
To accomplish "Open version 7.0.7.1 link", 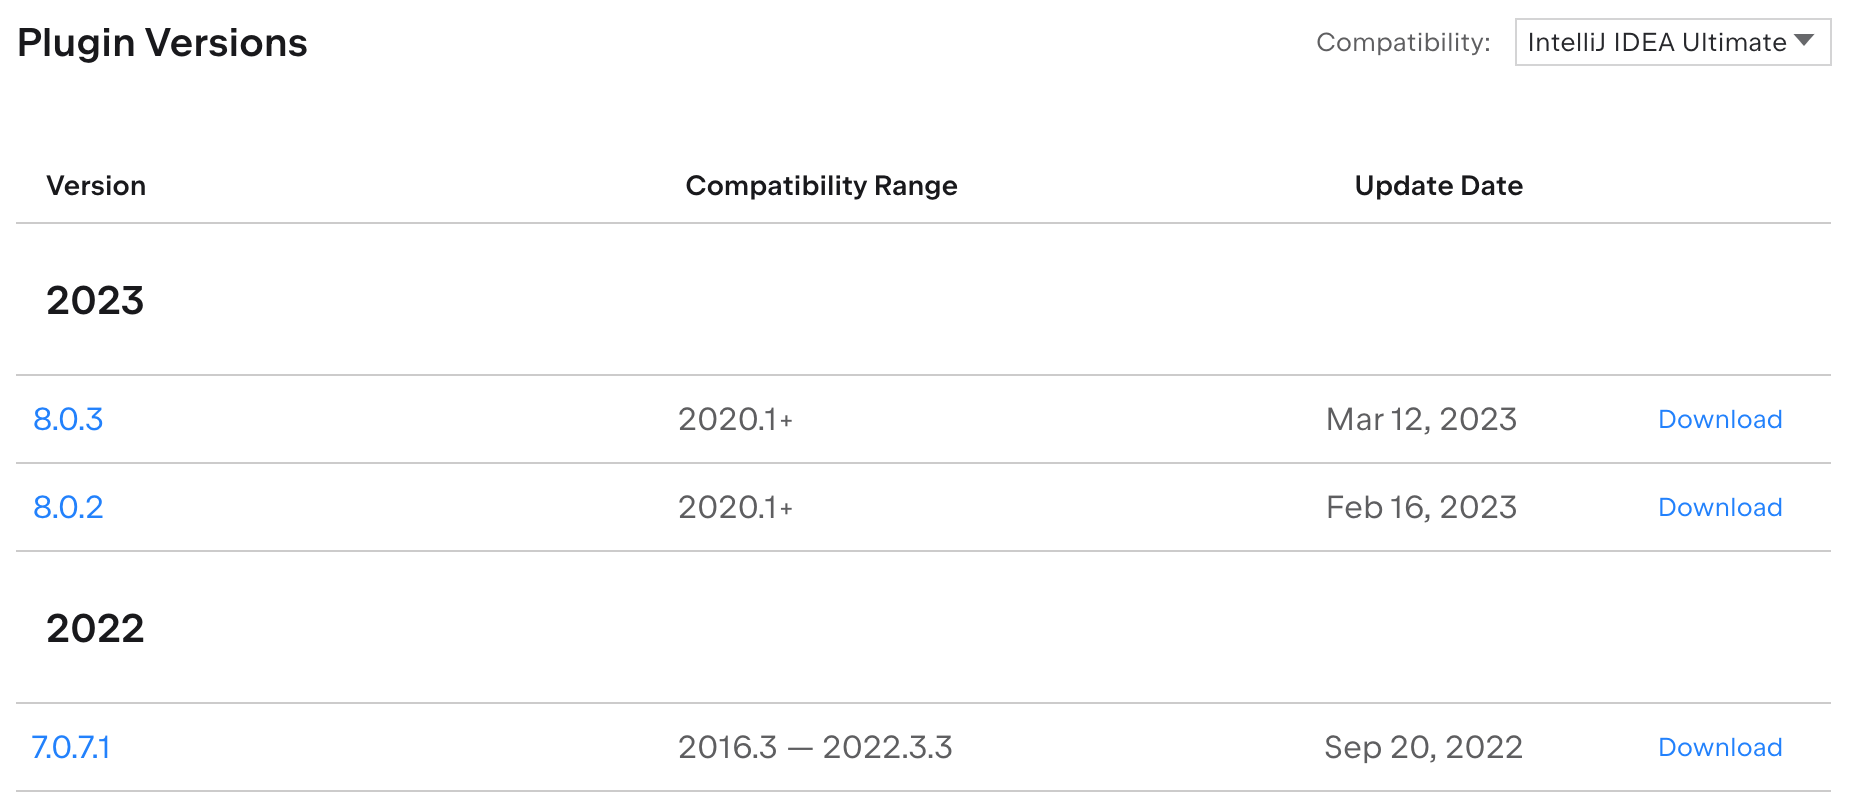I will (x=71, y=747).
